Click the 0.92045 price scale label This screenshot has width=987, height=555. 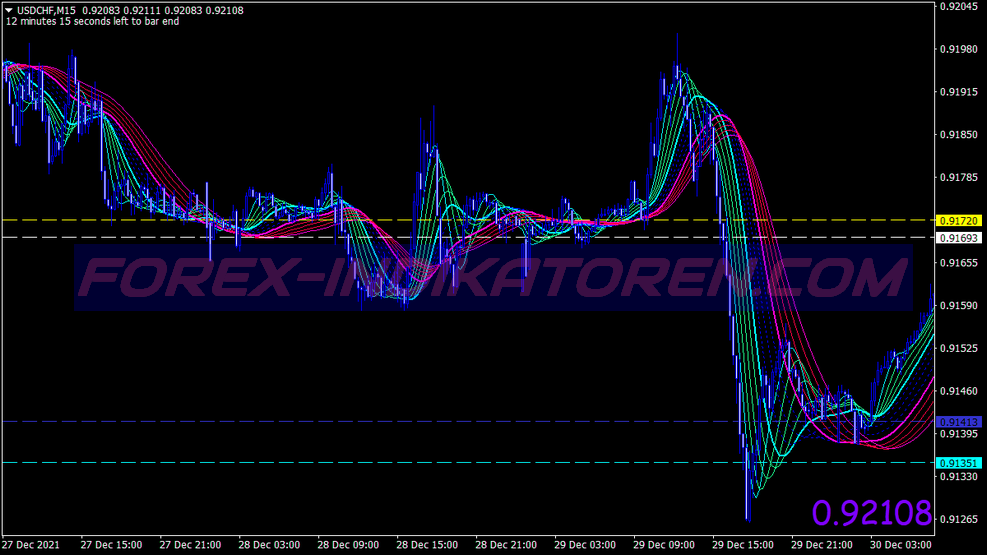click(959, 6)
